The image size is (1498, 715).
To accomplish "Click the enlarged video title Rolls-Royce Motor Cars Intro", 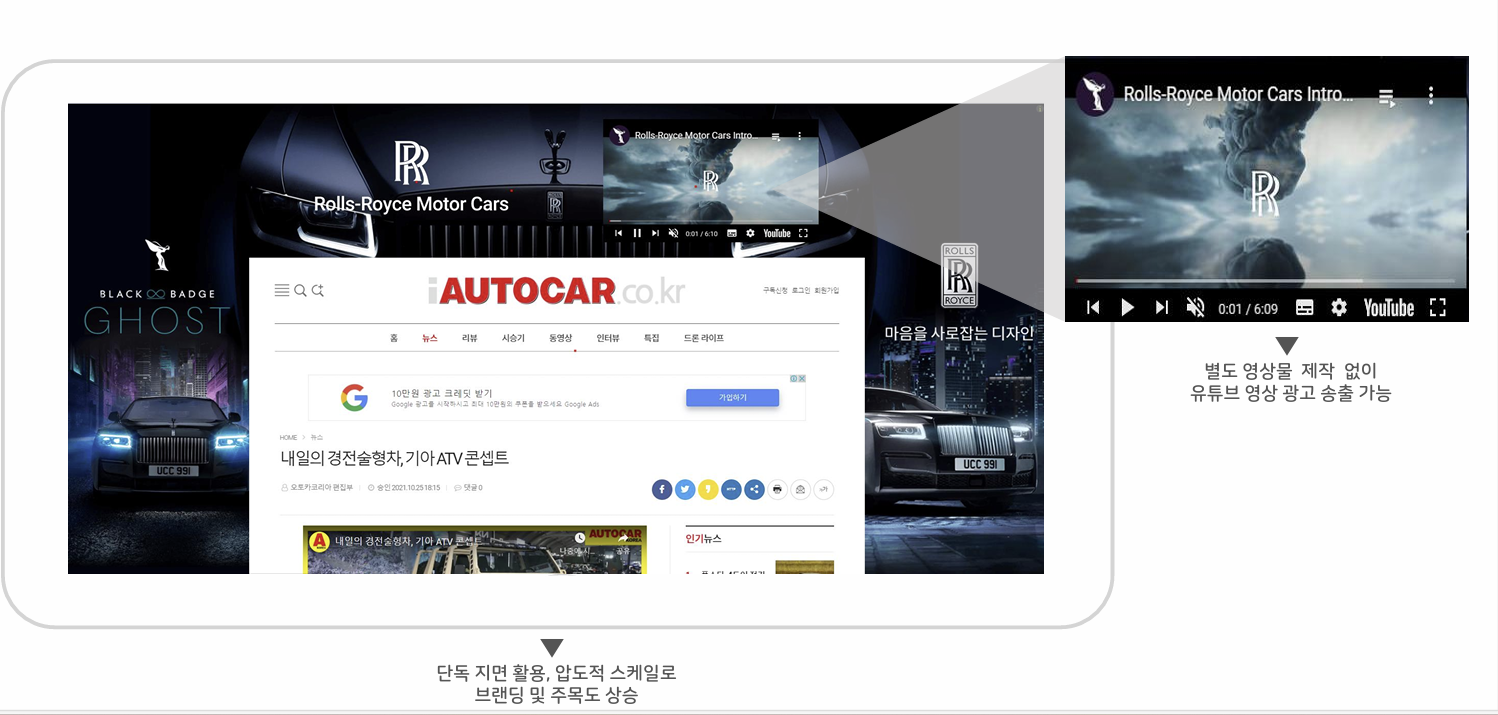I will coord(1238,94).
